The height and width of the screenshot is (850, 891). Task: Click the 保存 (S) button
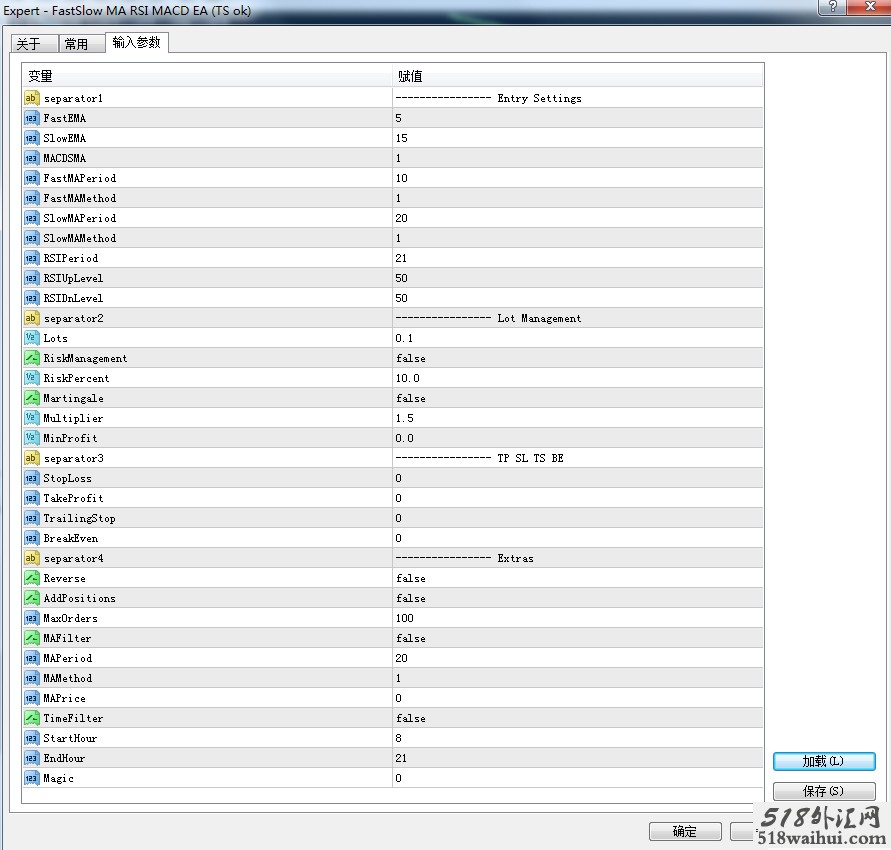pos(824,791)
